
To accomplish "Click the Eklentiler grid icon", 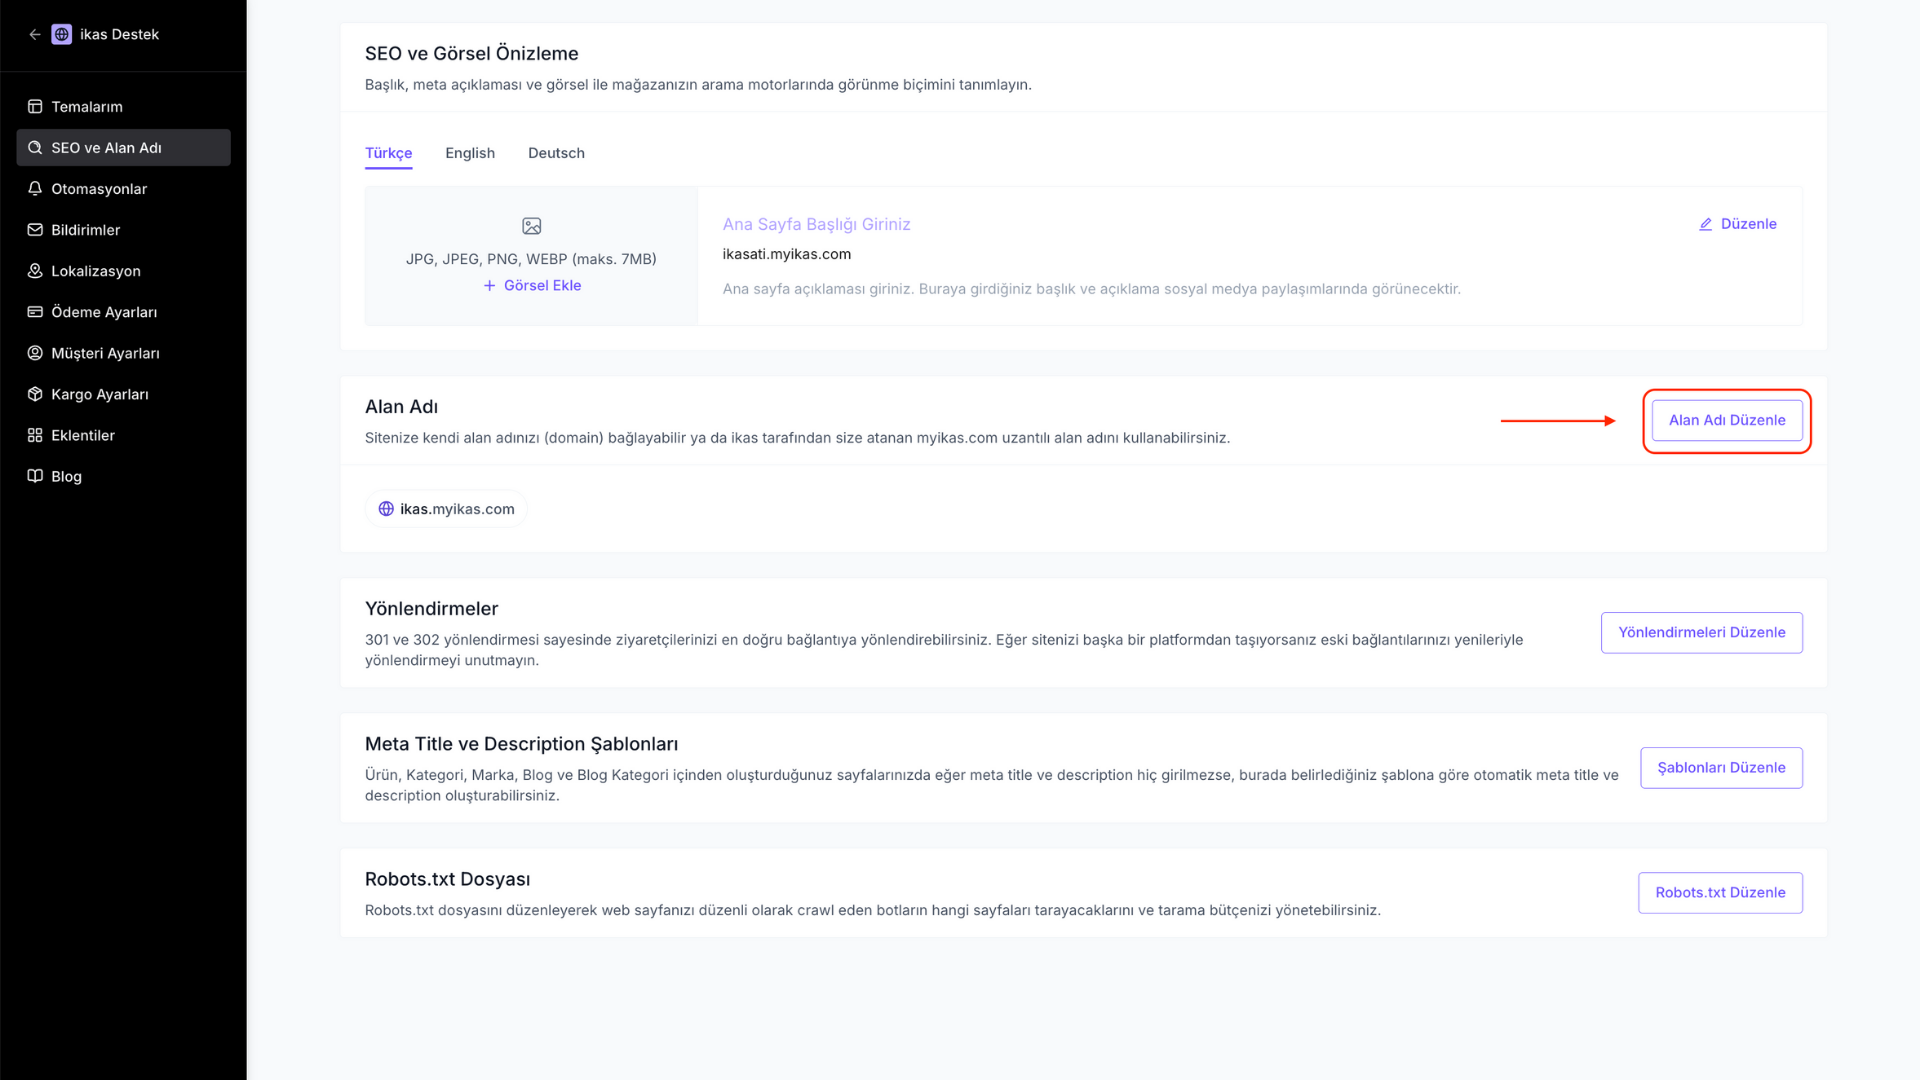I will click(35, 435).
